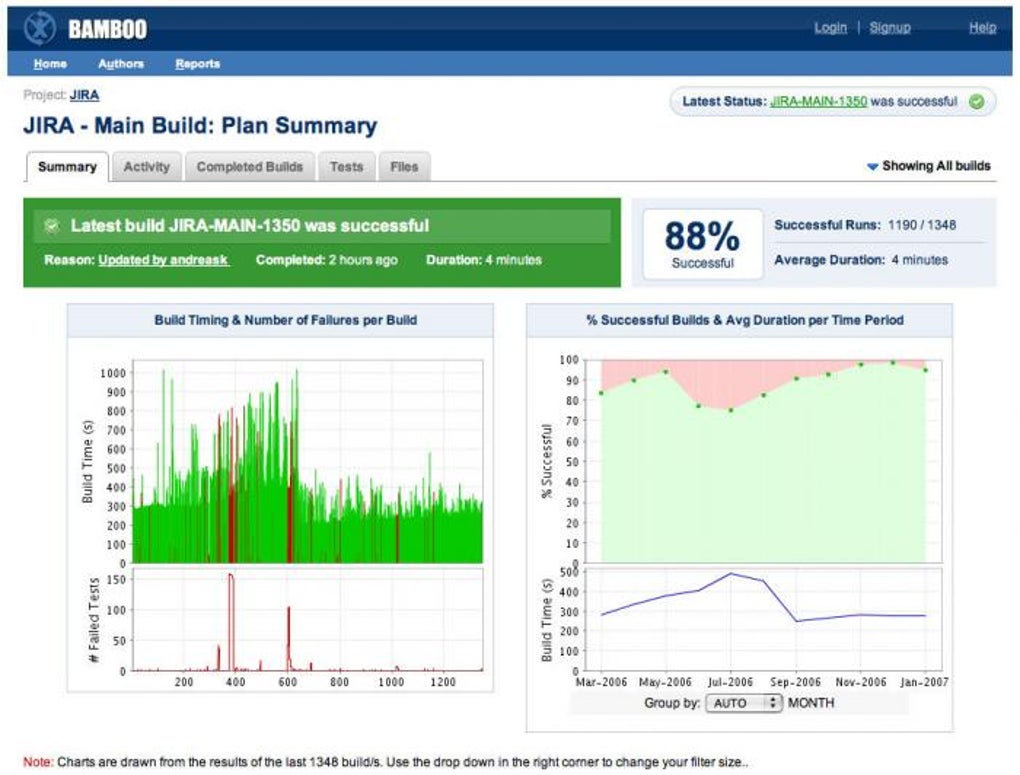Click the green success checkmark in Latest Status
1020x775 pixels.
pos(976,102)
